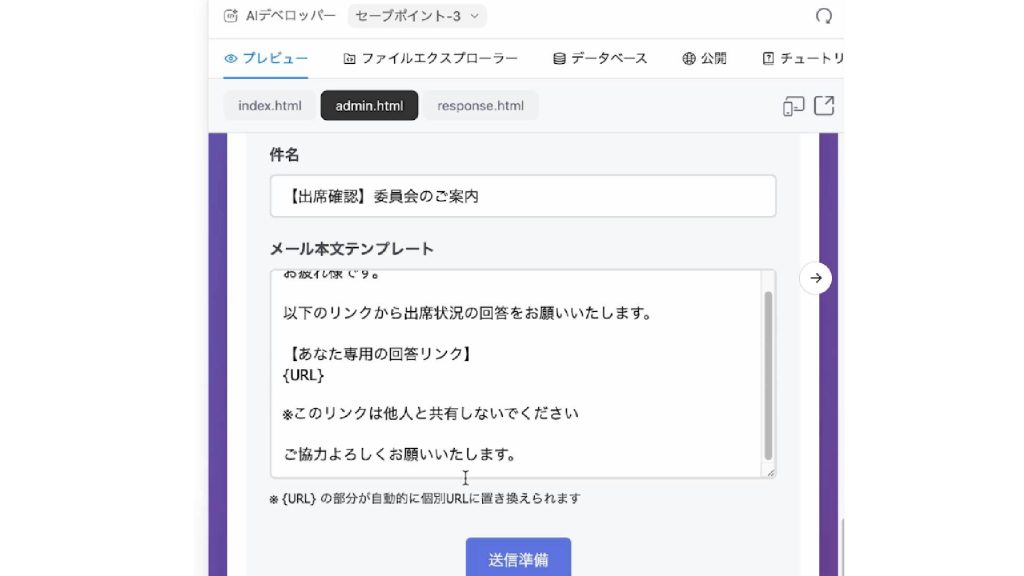Open the セーブポイント-3 dropdown
This screenshot has width=1024, height=576.
pyautogui.click(x=417, y=16)
